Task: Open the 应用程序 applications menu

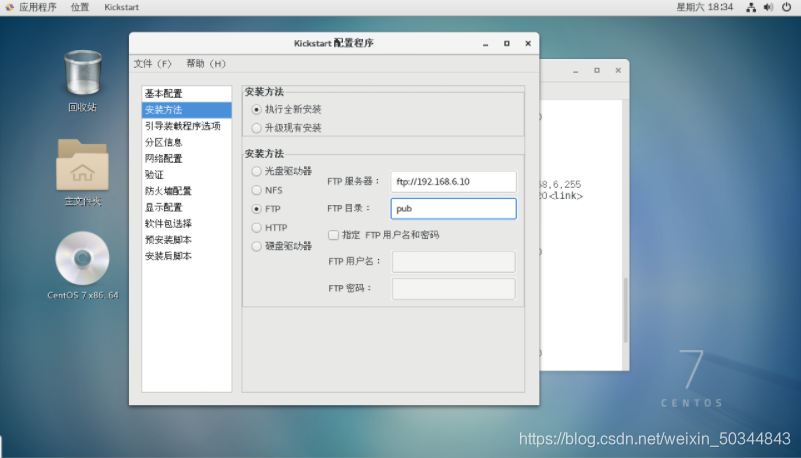Action: 32,7
